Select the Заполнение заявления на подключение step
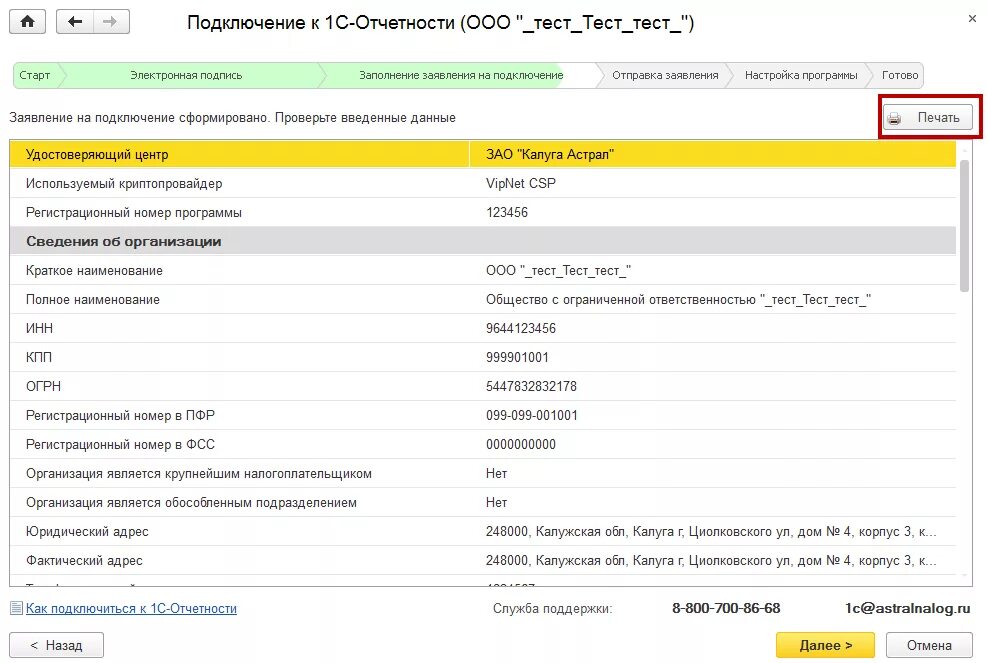 pos(460,75)
